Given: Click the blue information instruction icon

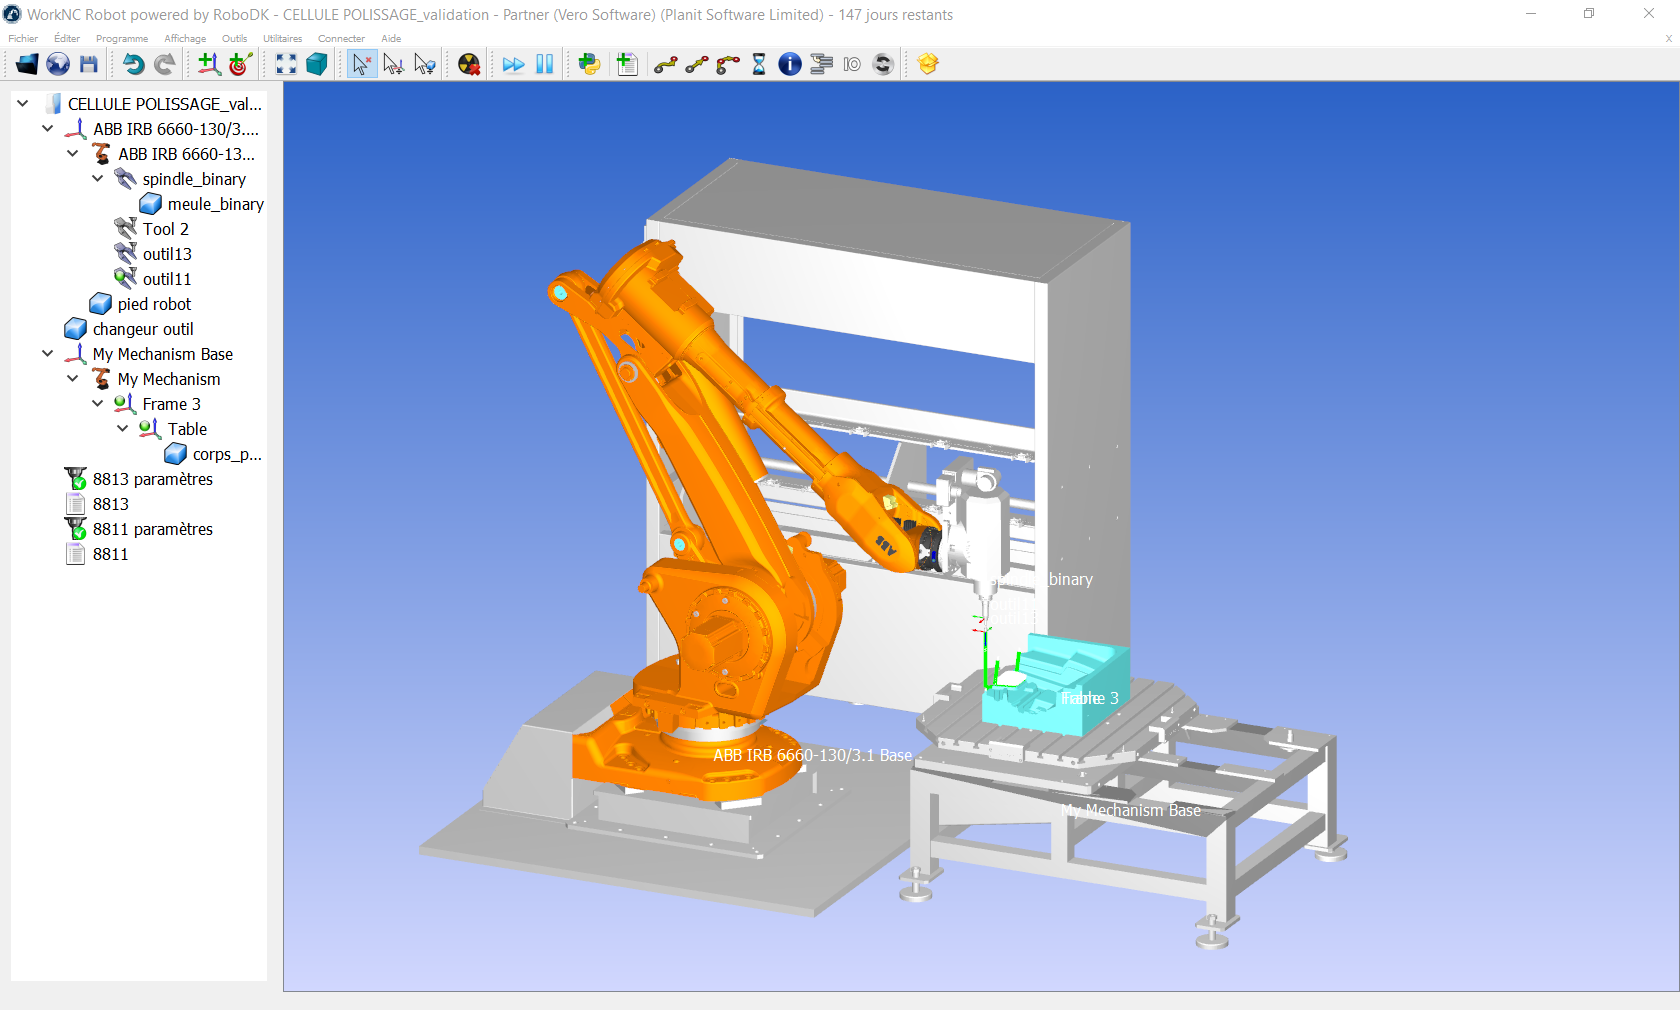Looking at the screenshot, I should (790, 64).
